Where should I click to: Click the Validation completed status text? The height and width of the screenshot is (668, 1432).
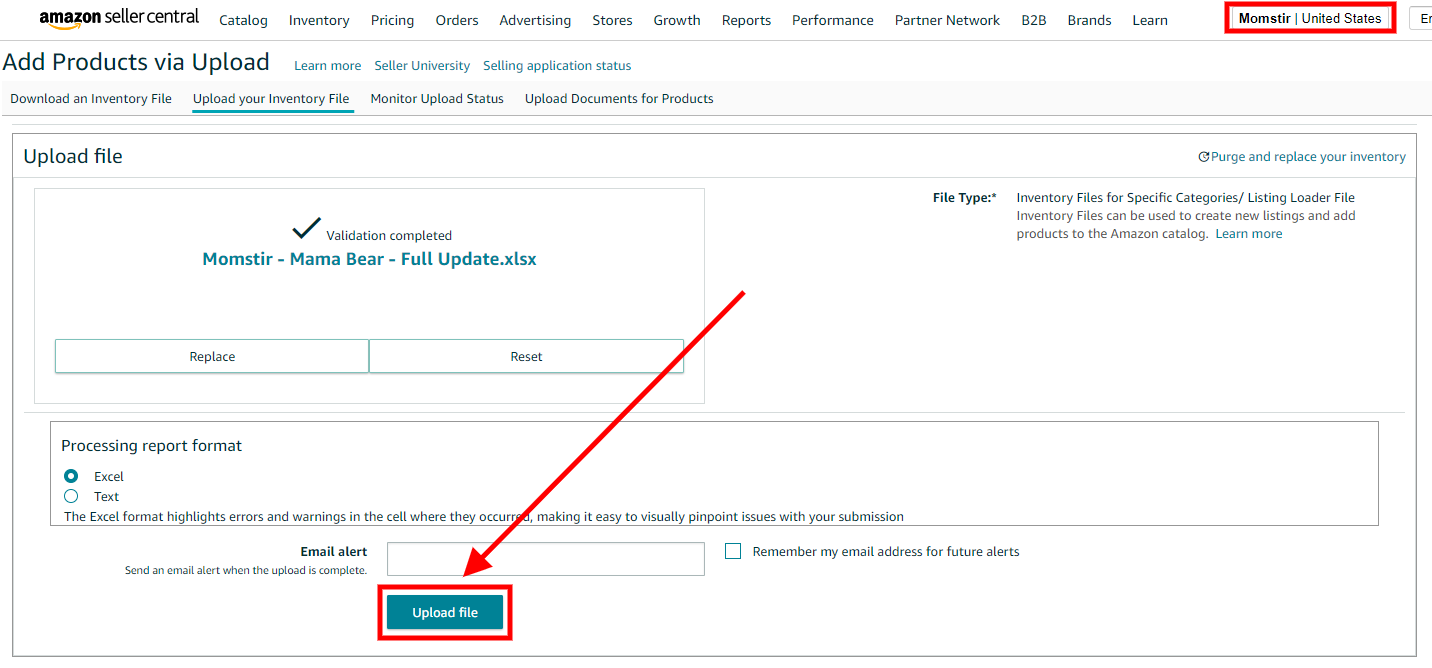[x=389, y=236]
